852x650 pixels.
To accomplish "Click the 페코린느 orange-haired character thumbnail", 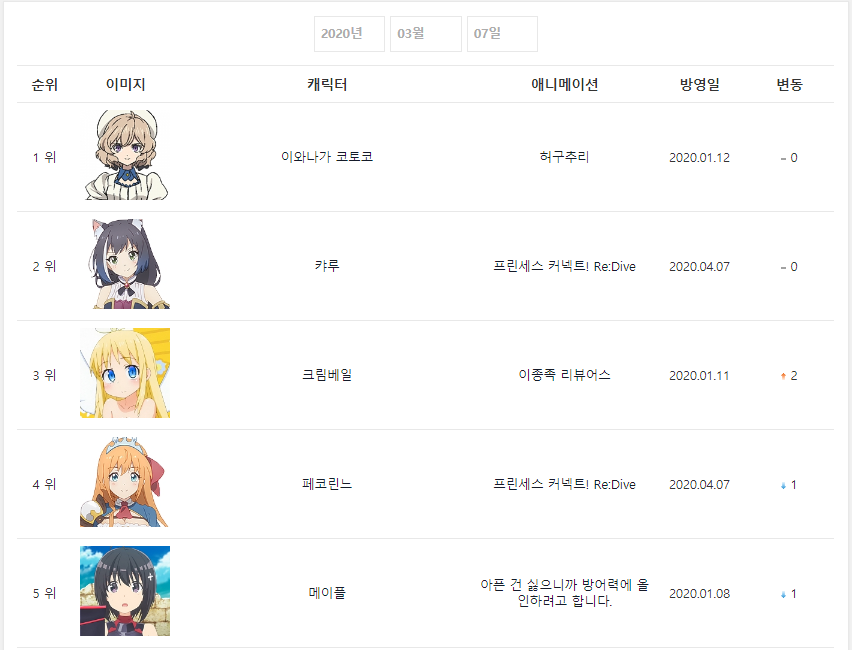I will (125, 482).
